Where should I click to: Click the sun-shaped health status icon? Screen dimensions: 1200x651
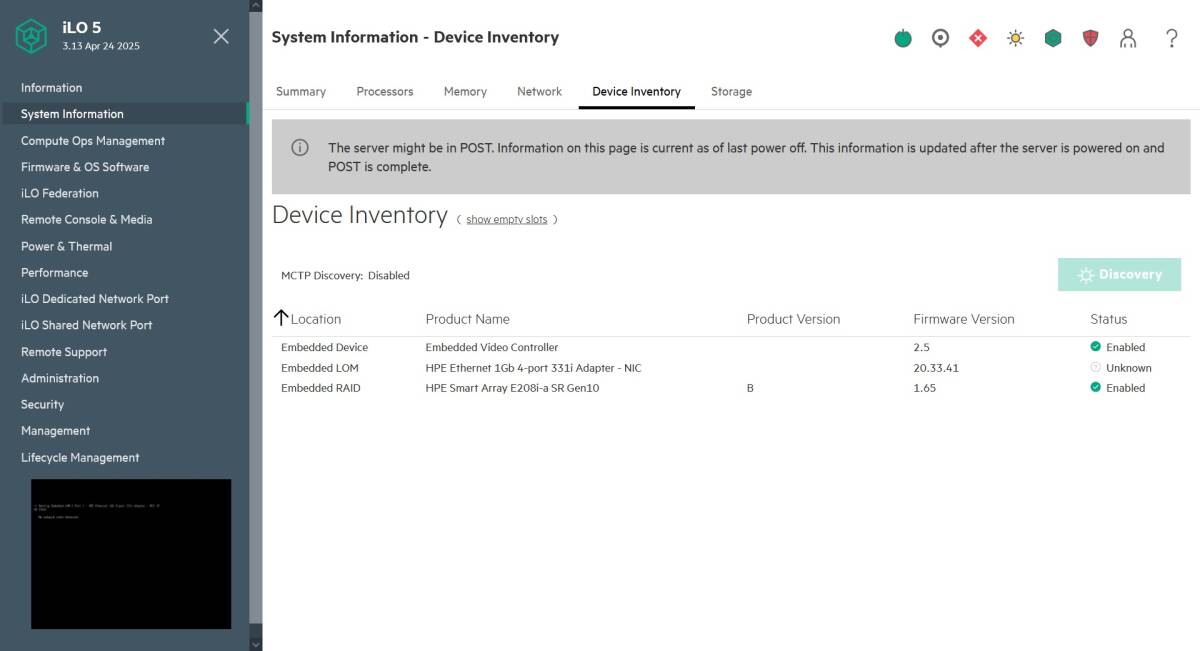click(x=1015, y=39)
